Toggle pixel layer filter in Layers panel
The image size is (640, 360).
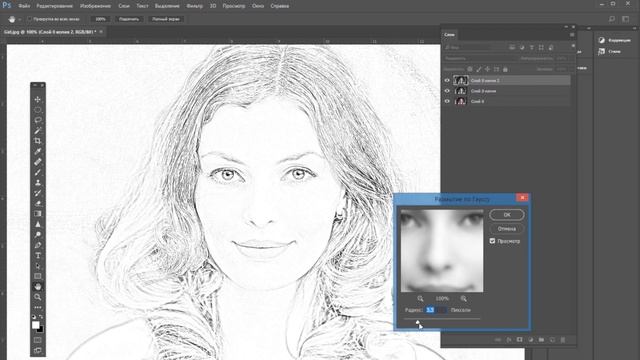pos(512,47)
